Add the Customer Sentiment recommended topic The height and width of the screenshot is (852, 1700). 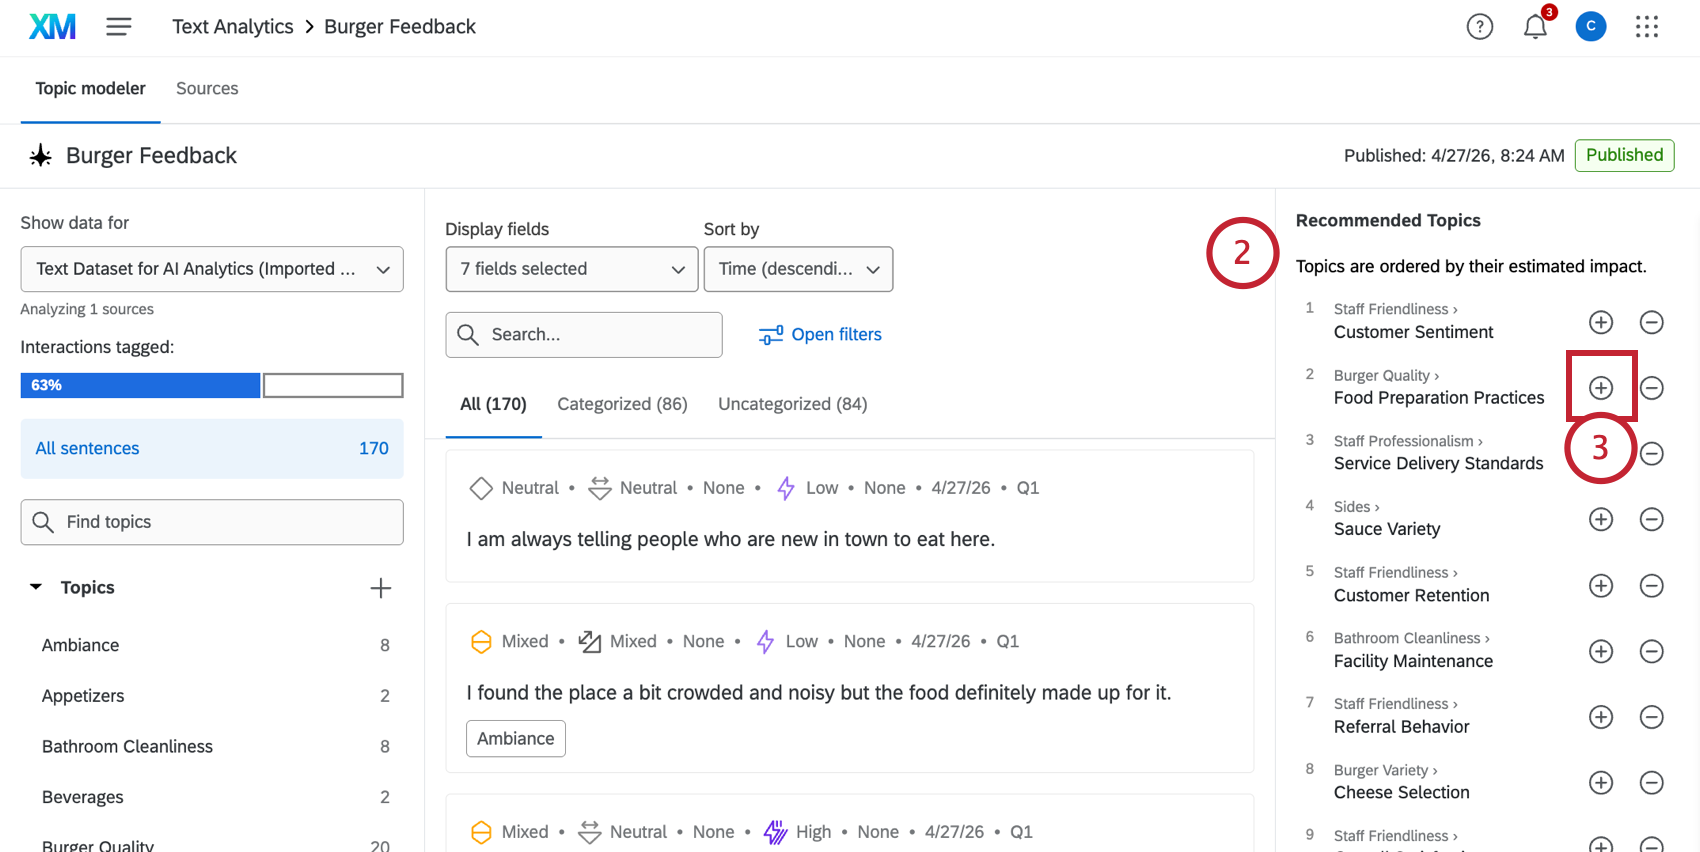click(1601, 322)
